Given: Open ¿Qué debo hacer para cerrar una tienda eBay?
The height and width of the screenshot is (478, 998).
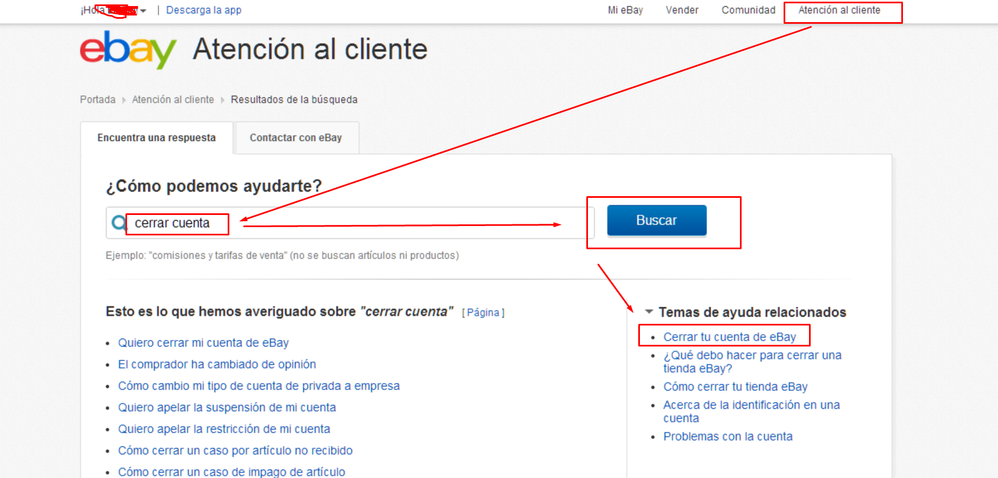Looking at the screenshot, I should pyautogui.click(x=752, y=362).
